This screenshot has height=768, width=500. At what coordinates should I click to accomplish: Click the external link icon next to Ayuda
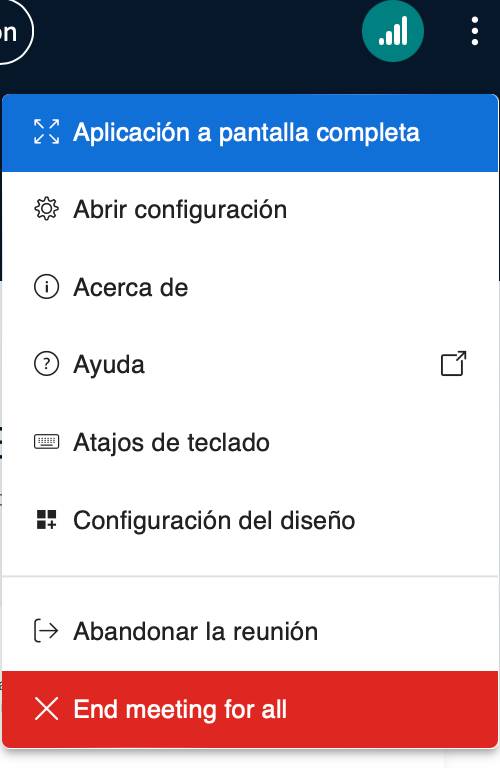(453, 363)
